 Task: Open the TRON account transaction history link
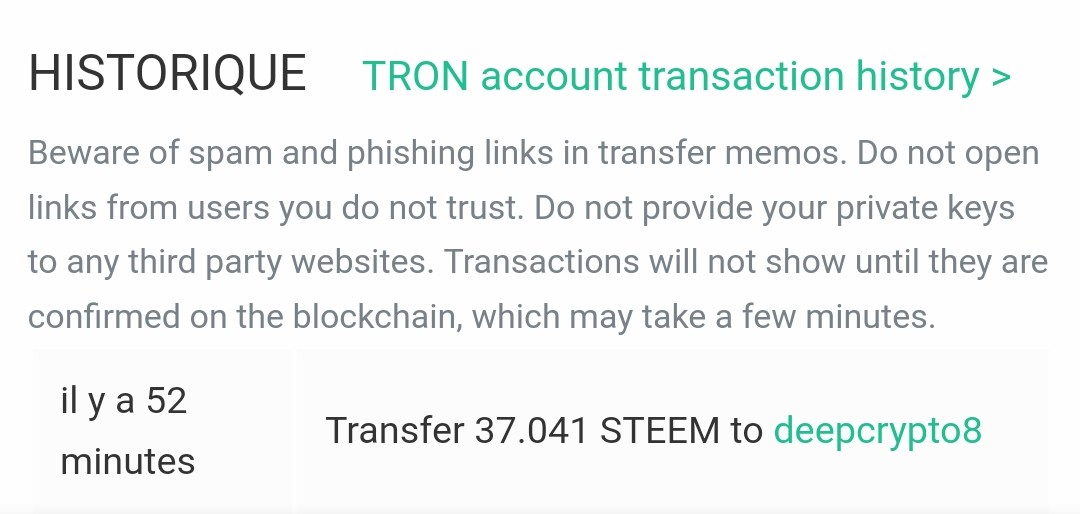[686, 76]
